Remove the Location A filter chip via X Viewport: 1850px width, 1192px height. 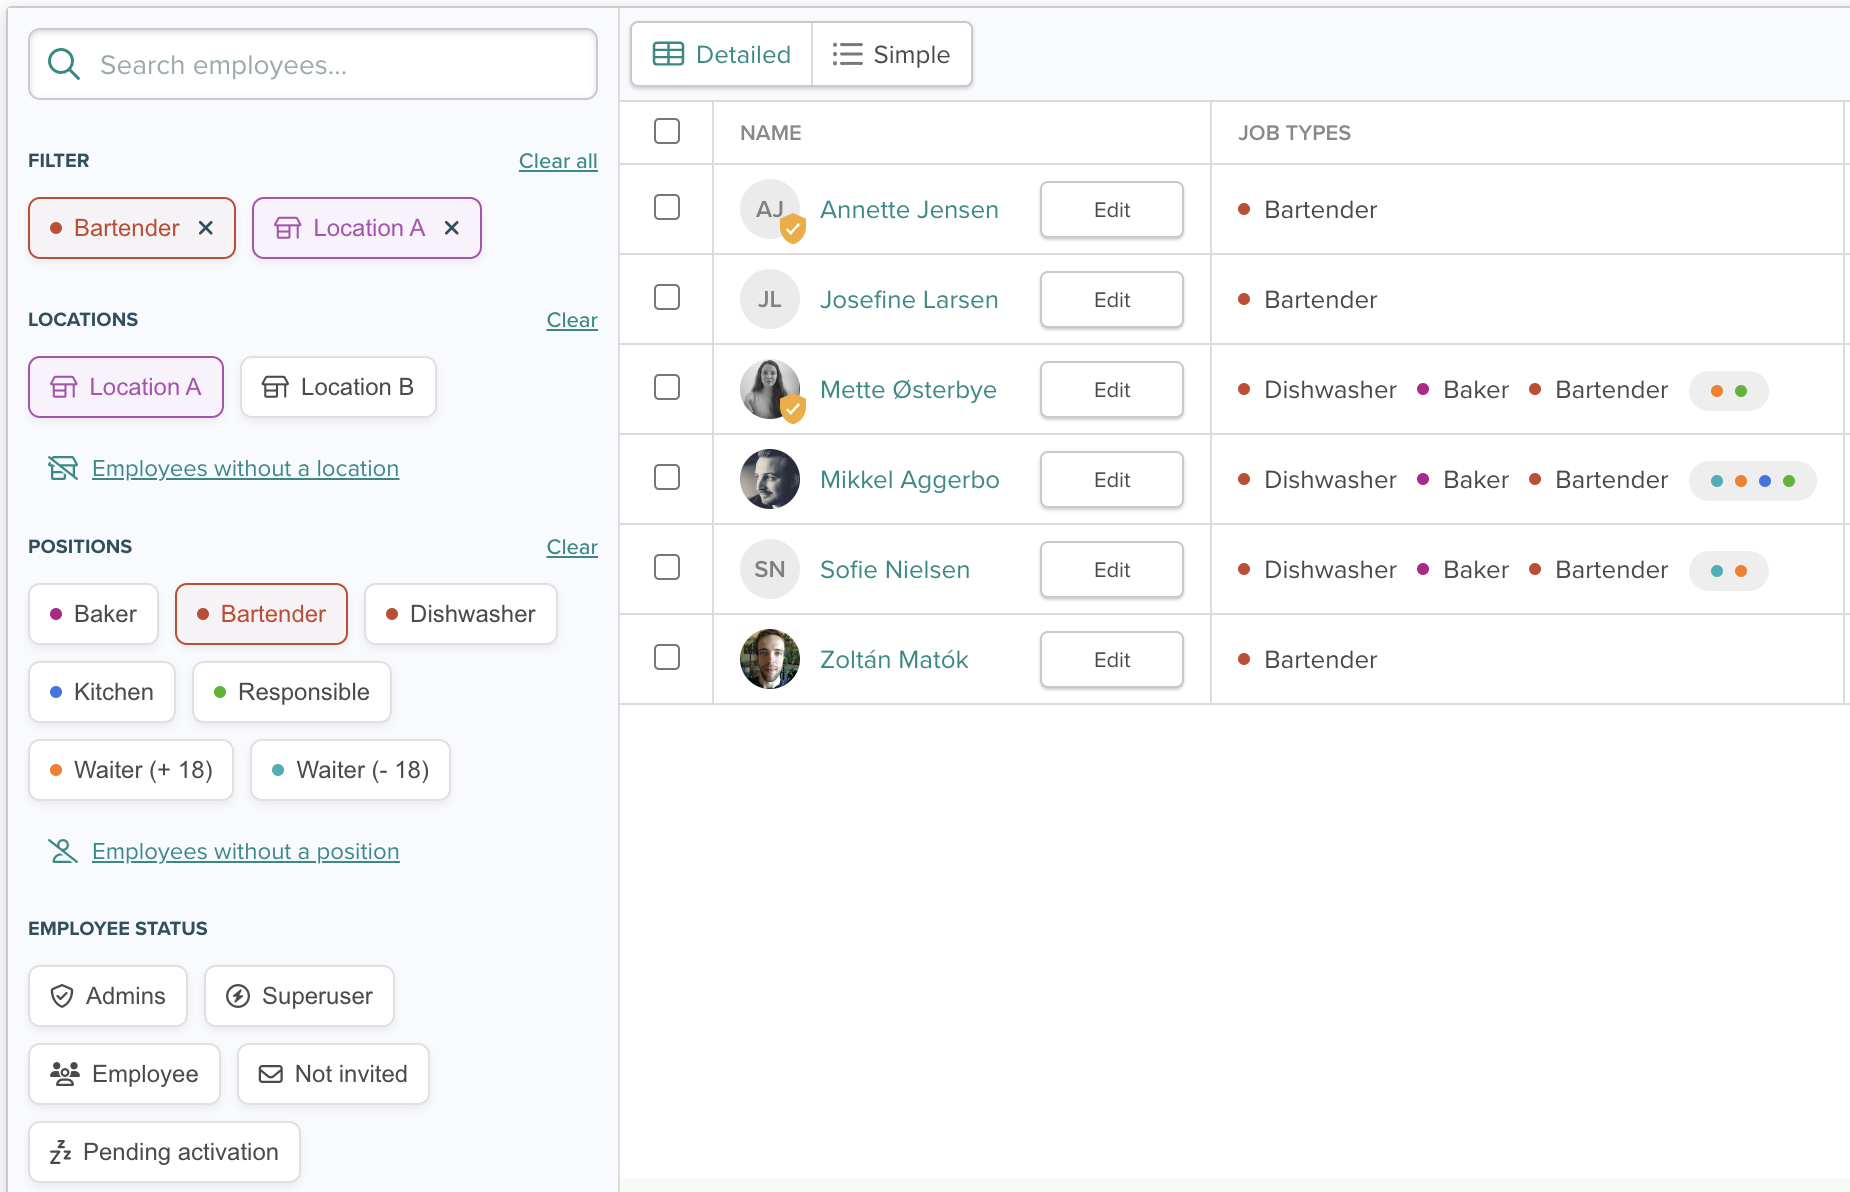(x=452, y=228)
